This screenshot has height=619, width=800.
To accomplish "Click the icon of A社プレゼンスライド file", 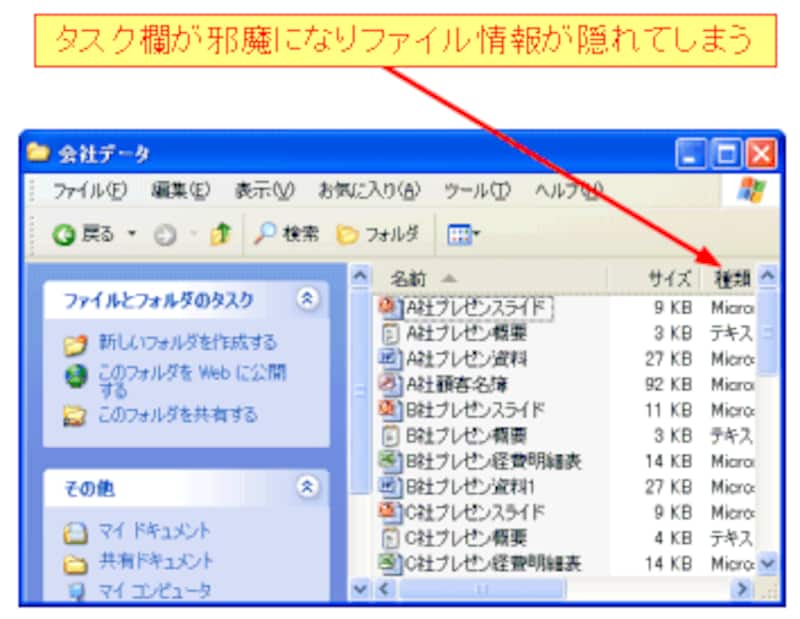I will point(390,307).
